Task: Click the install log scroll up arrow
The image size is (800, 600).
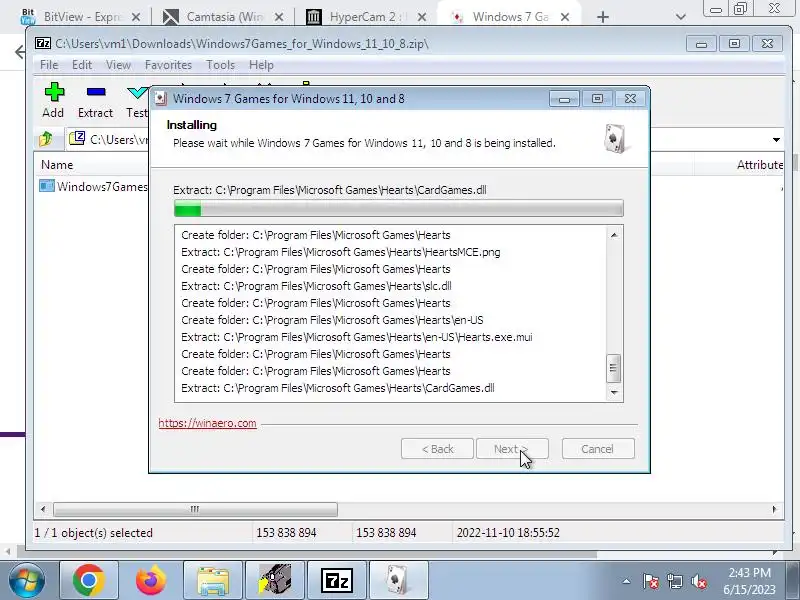Action: [614, 235]
